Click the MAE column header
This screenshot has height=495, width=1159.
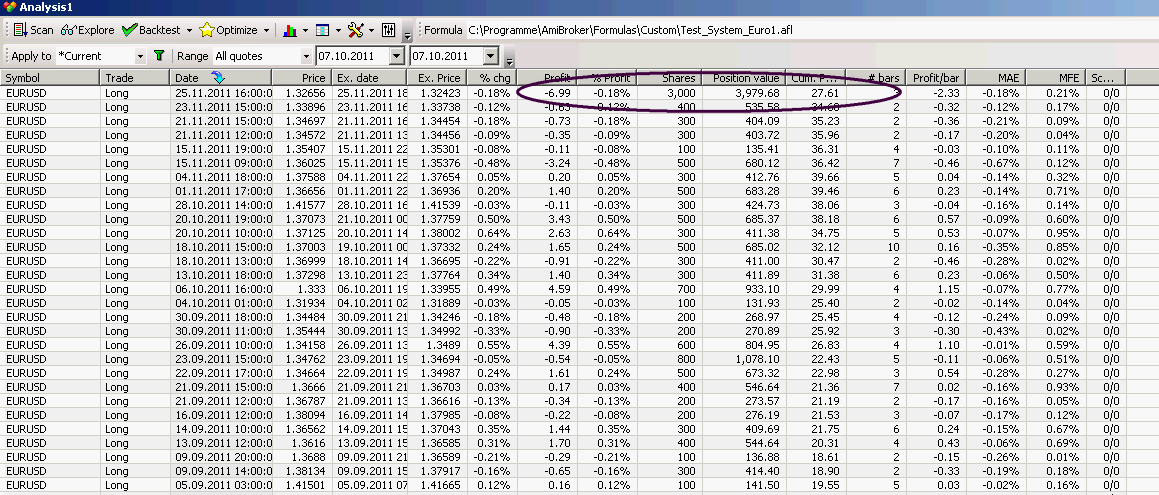pos(1007,77)
